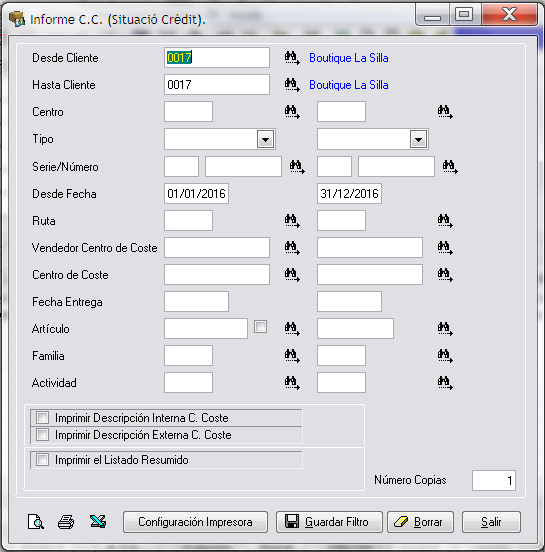Open the Hasta Cliente binoculars search
The height and width of the screenshot is (552, 545).
click(x=292, y=85)
